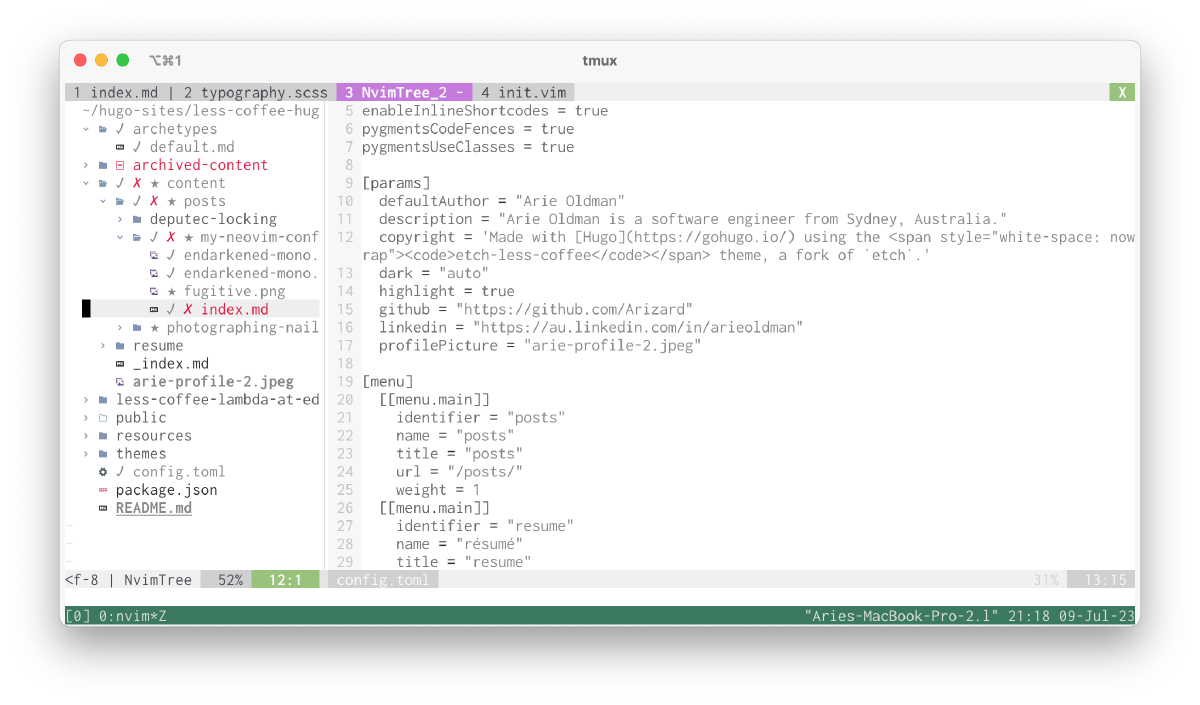Click the gear icon beside config.toml
The width and height of the screenshot is (1200, 705).
click(x=103, y=472)
